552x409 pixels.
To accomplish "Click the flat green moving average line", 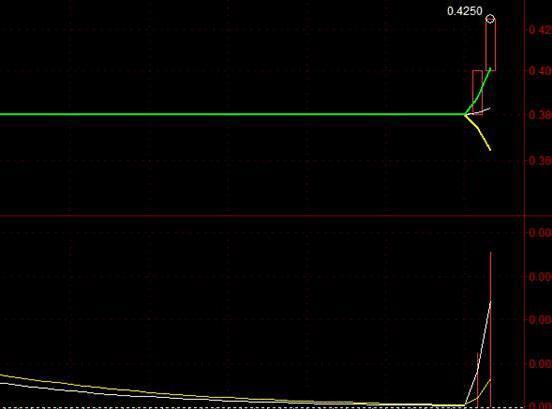I will [x=232, y=114].
